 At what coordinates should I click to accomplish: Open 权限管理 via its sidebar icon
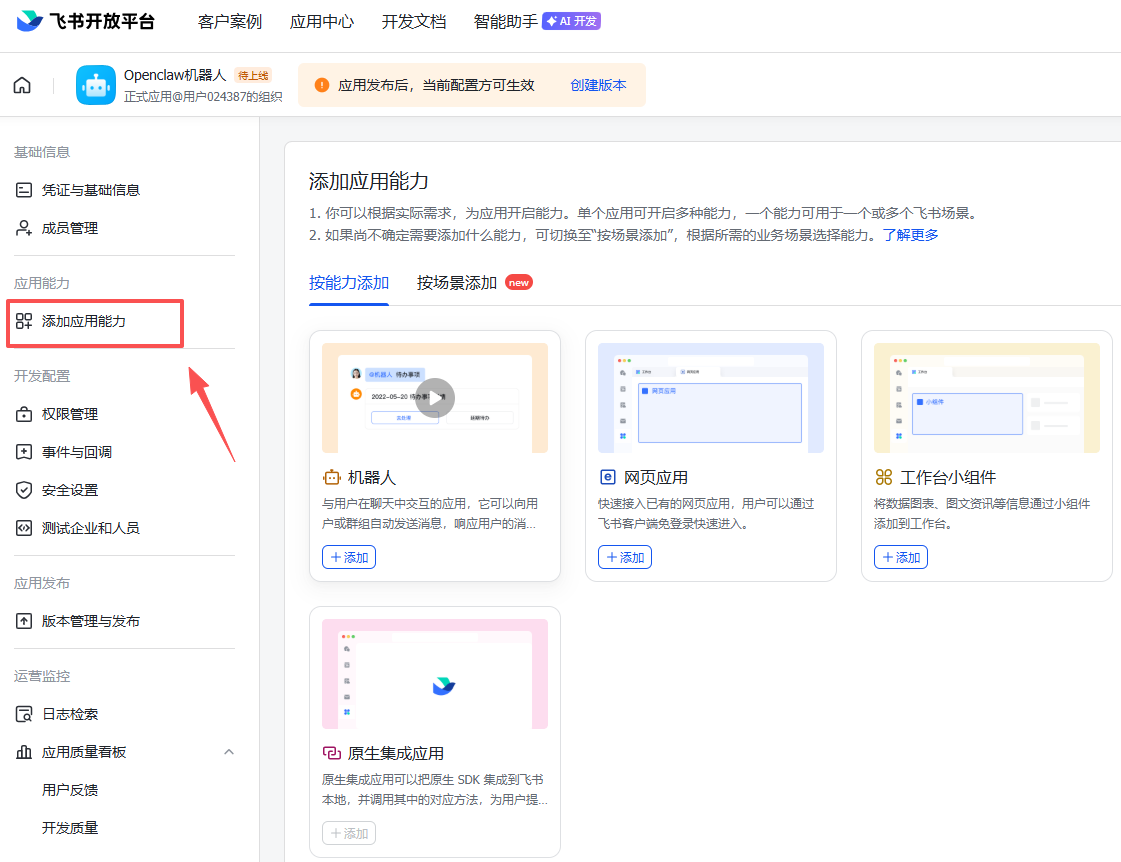point(26,413)
